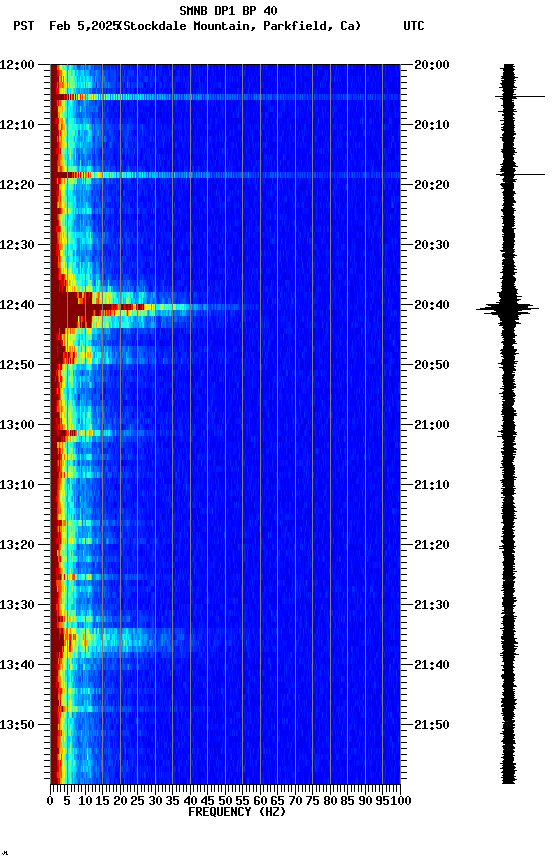552x864 pixels.
Task: Click the '21:20' UTC axis label
Action: coord(432,545)
